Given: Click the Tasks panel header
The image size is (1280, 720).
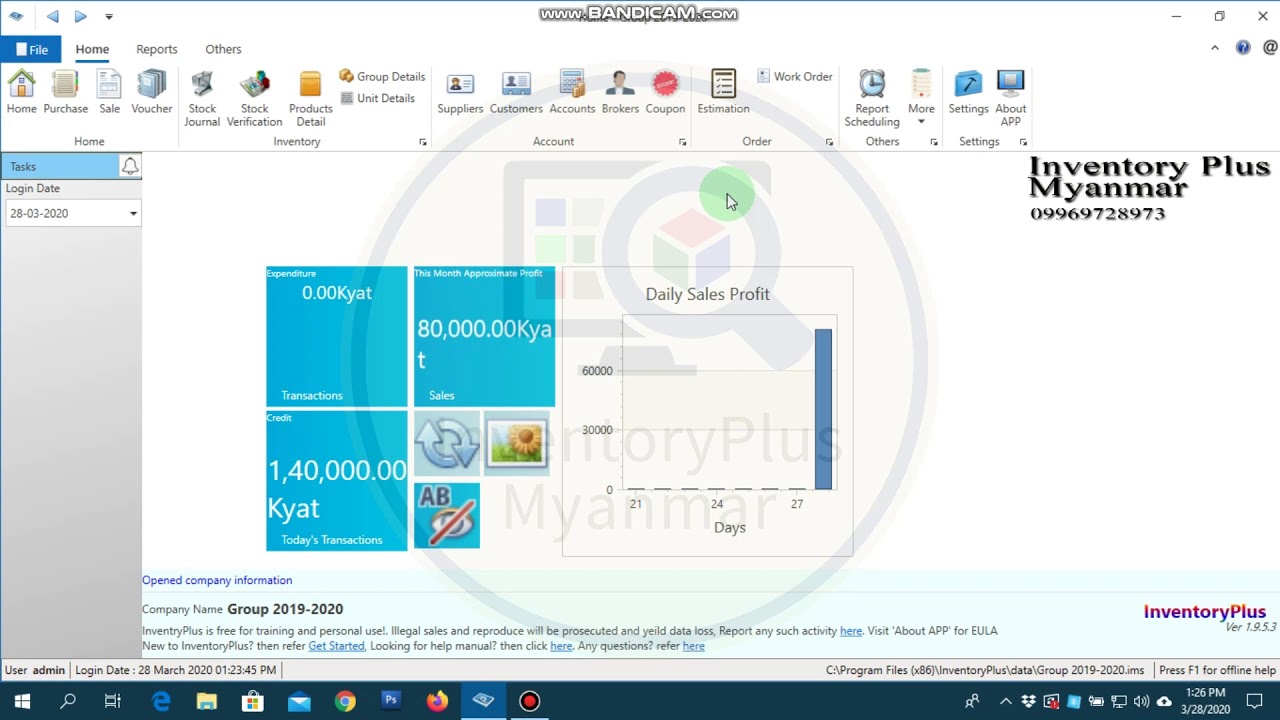Looking at the screenshot, I should [x=60, y=166].
